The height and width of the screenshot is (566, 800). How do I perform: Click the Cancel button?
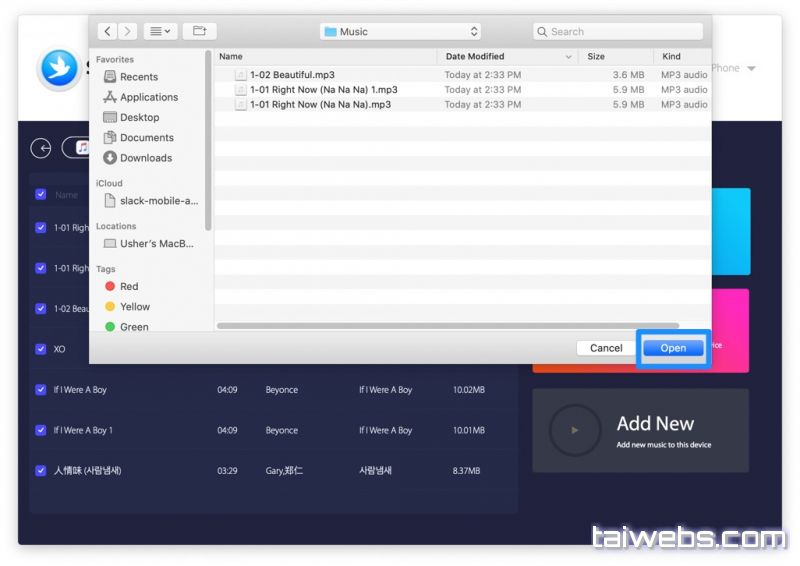click(606, 348)
